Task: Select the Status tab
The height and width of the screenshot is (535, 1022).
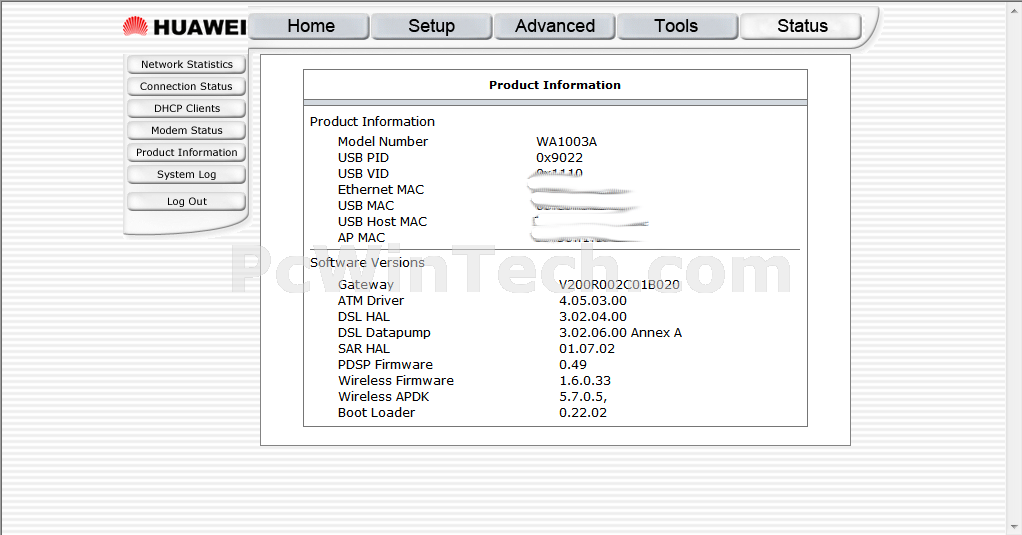Action: pyautogui.click(x=801, y=26)
